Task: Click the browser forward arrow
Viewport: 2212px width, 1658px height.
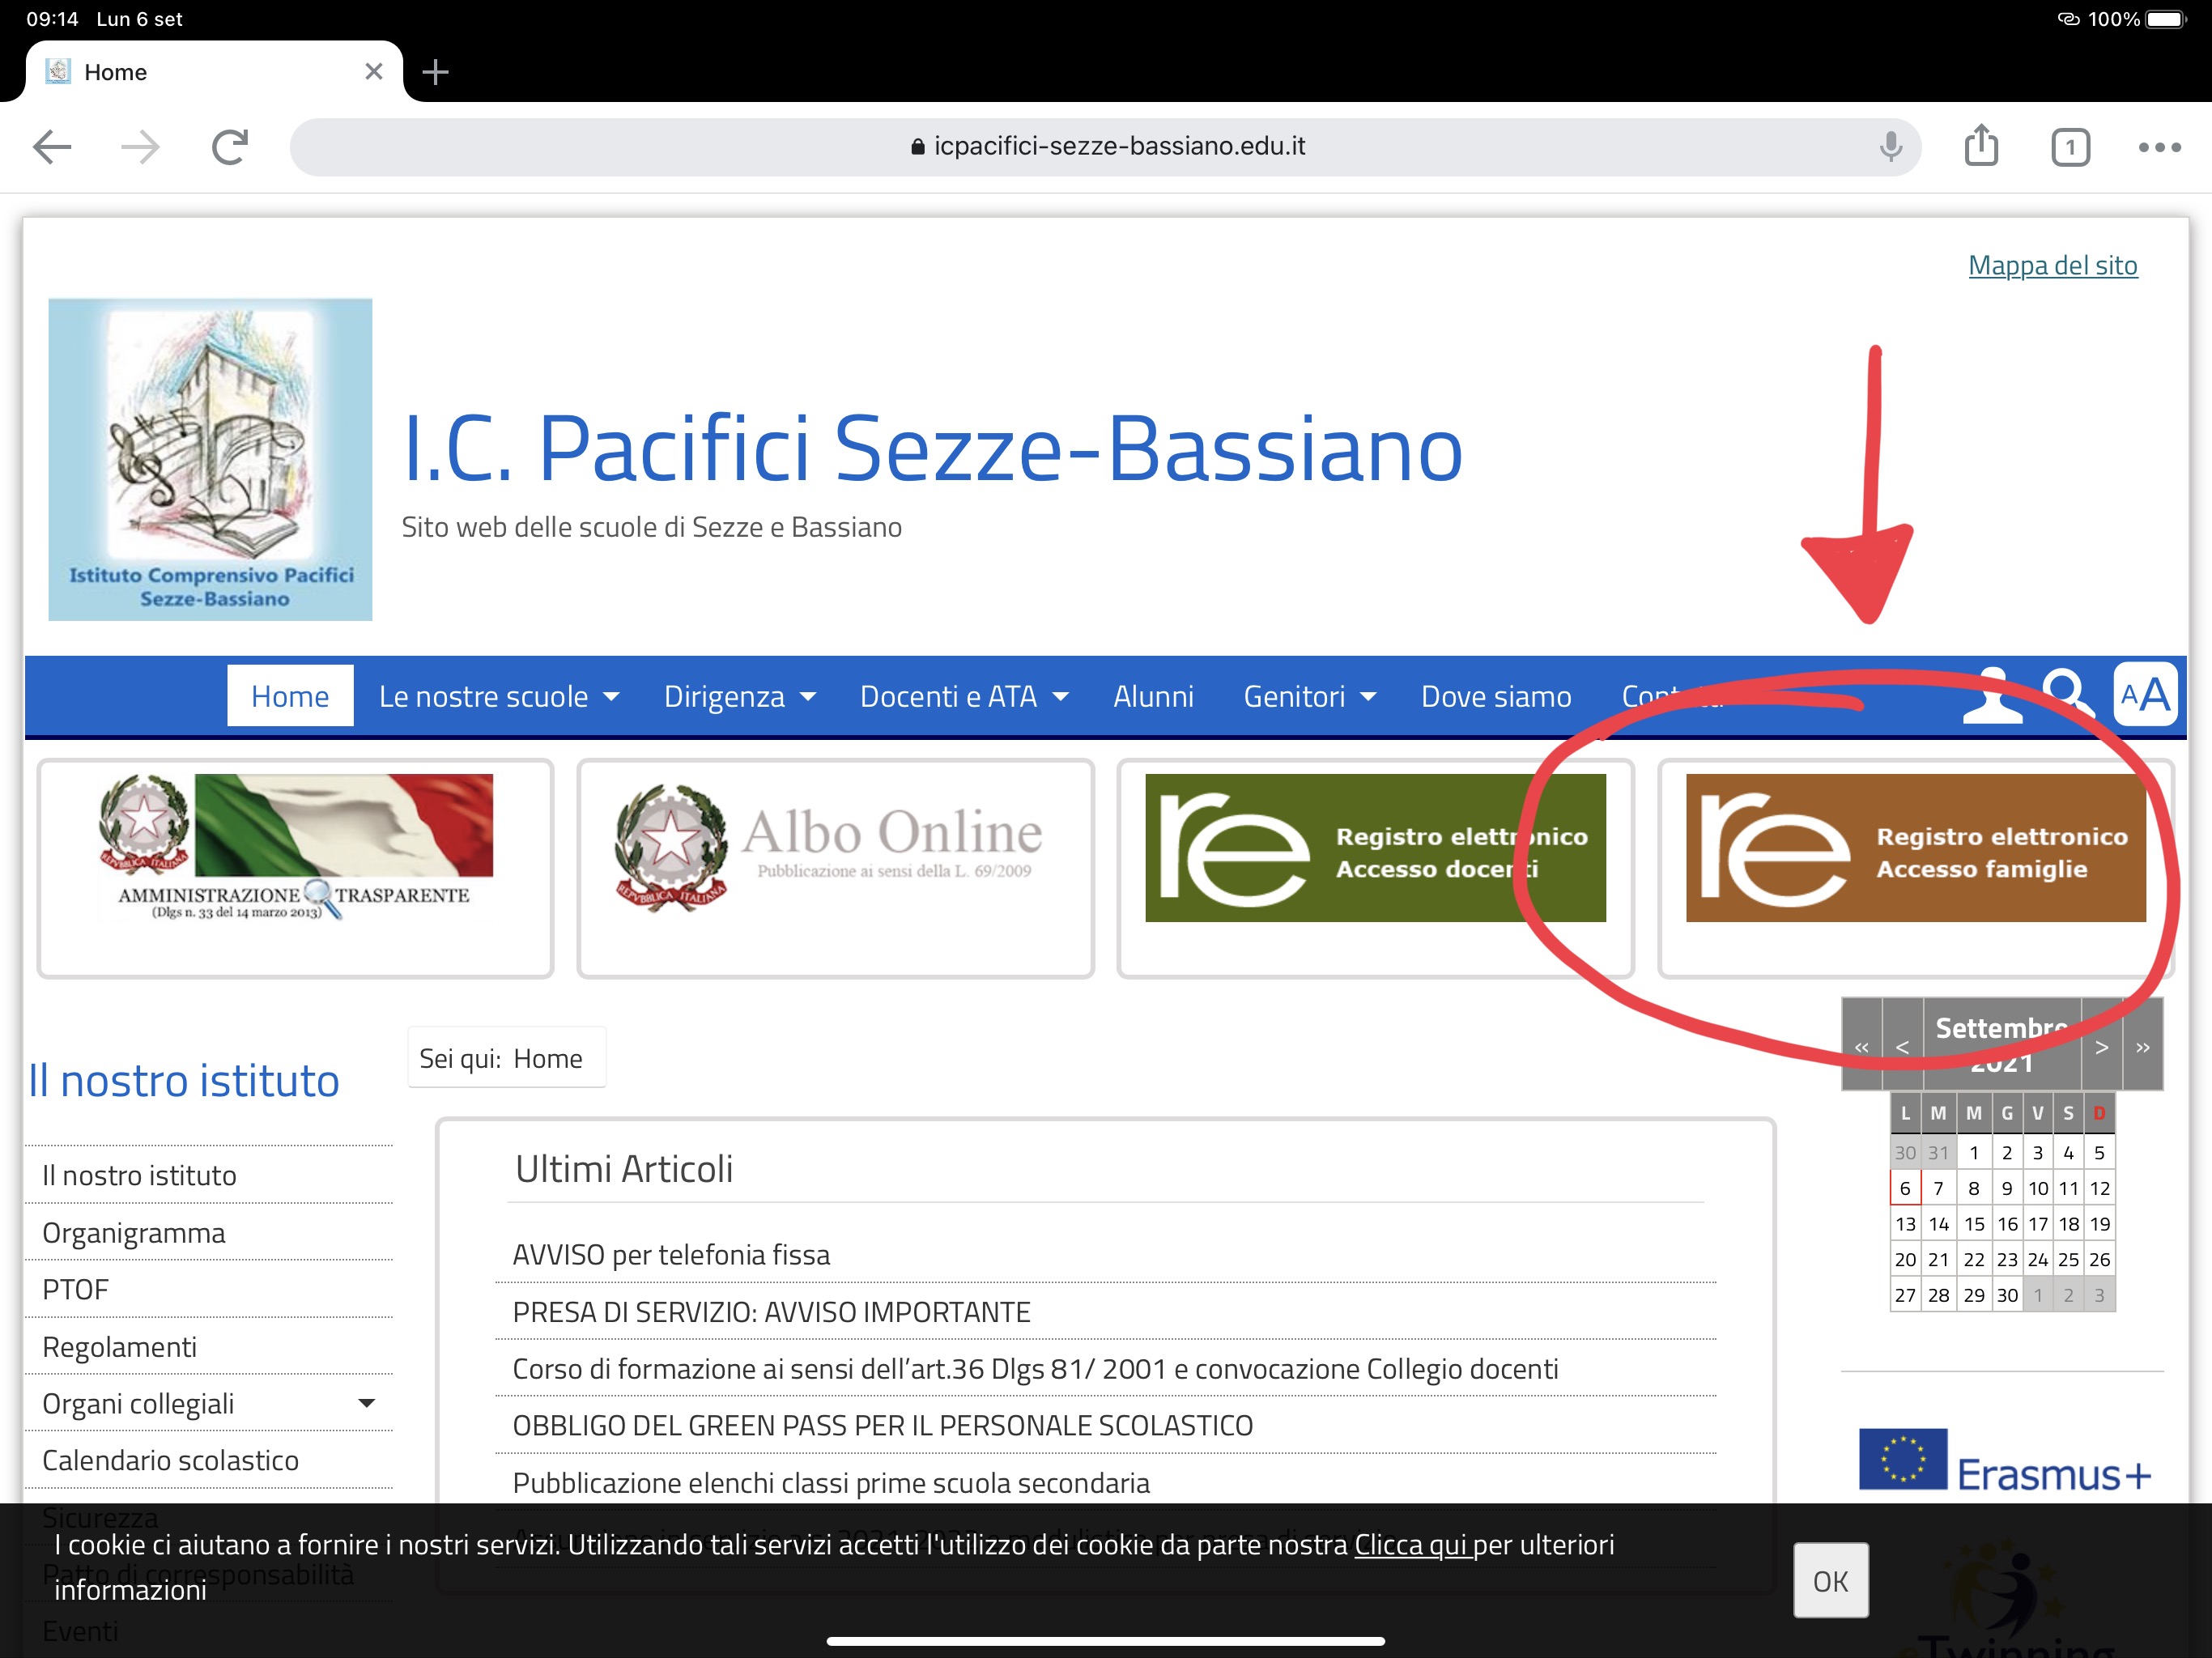Action: tap(140, 147)
